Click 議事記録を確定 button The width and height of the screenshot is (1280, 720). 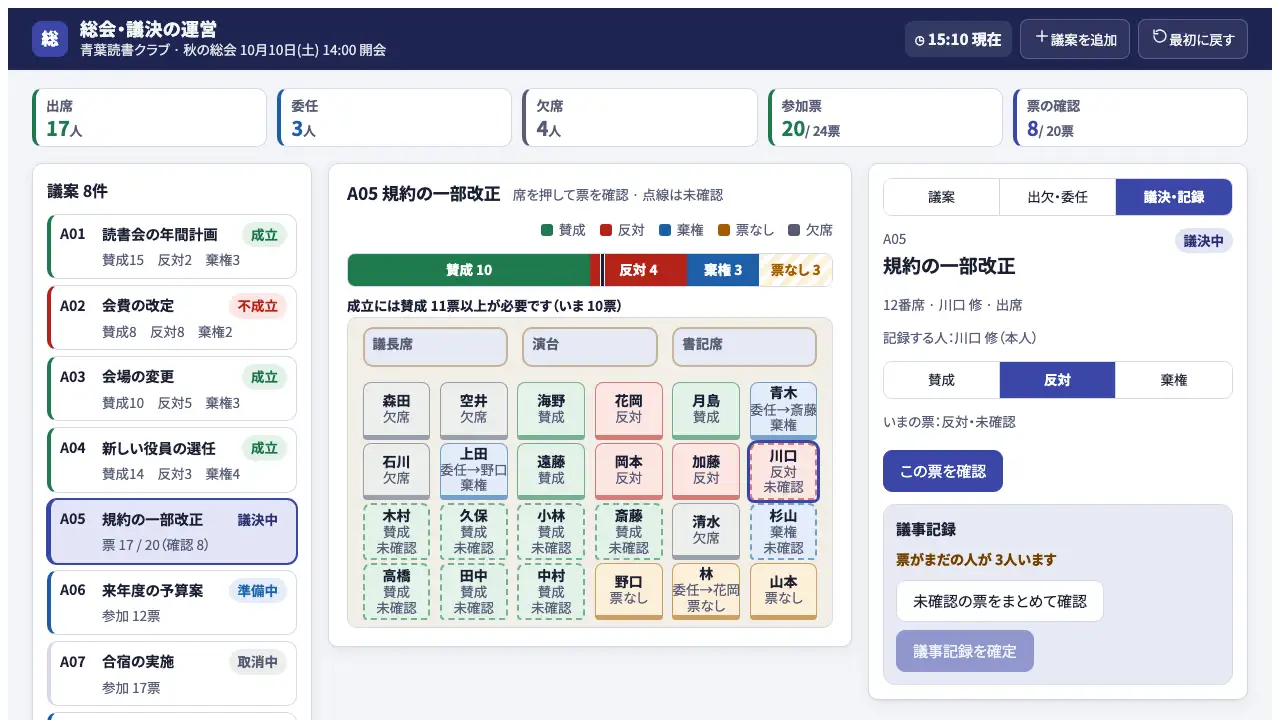tap(965, 651)
